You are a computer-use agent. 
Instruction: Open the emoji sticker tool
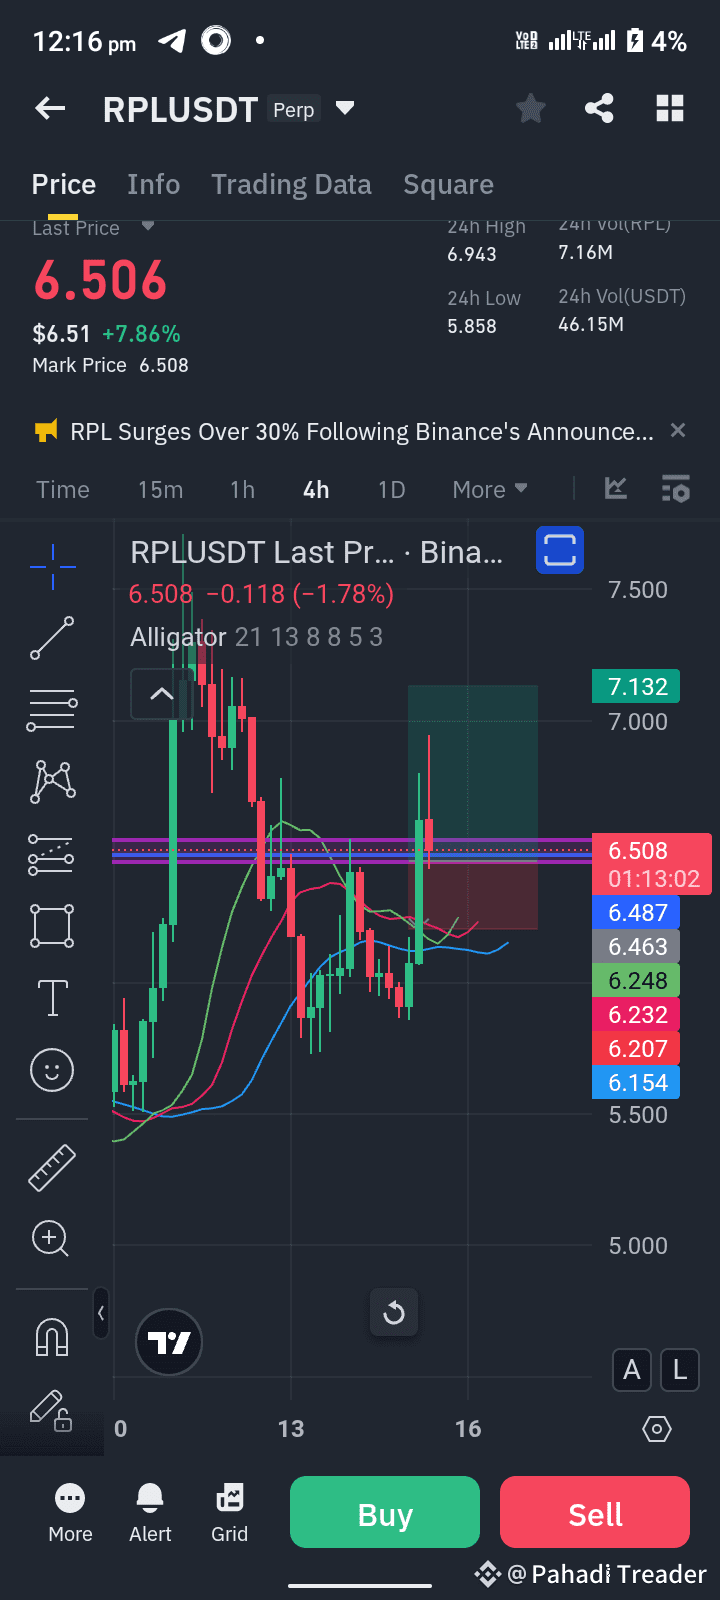tap(52, 1070)
